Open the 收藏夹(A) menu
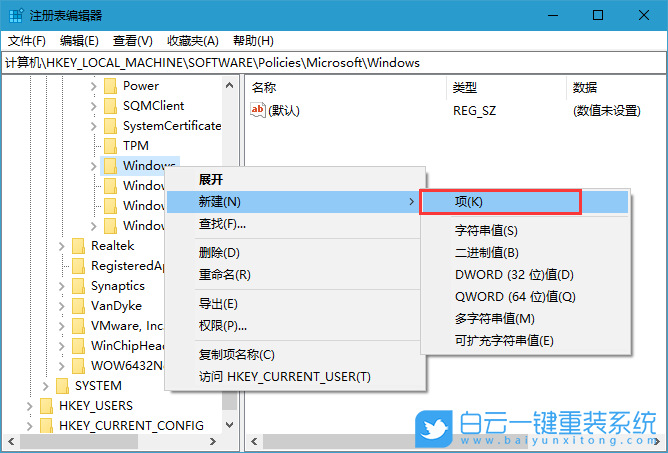The image size is (668, 453). pos(193,41)
